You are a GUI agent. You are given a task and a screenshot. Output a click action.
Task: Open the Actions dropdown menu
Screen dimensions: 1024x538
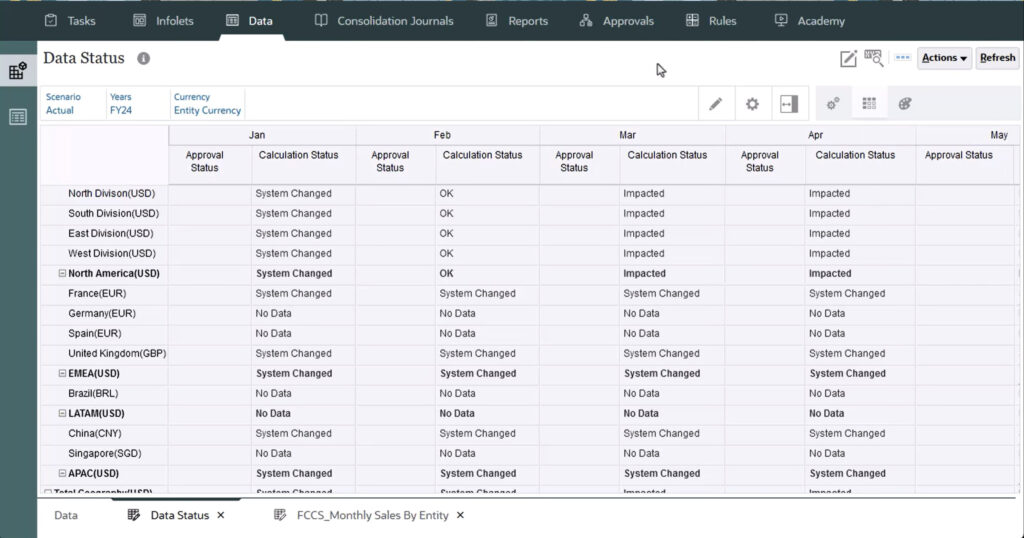click(x=944, y=58)
